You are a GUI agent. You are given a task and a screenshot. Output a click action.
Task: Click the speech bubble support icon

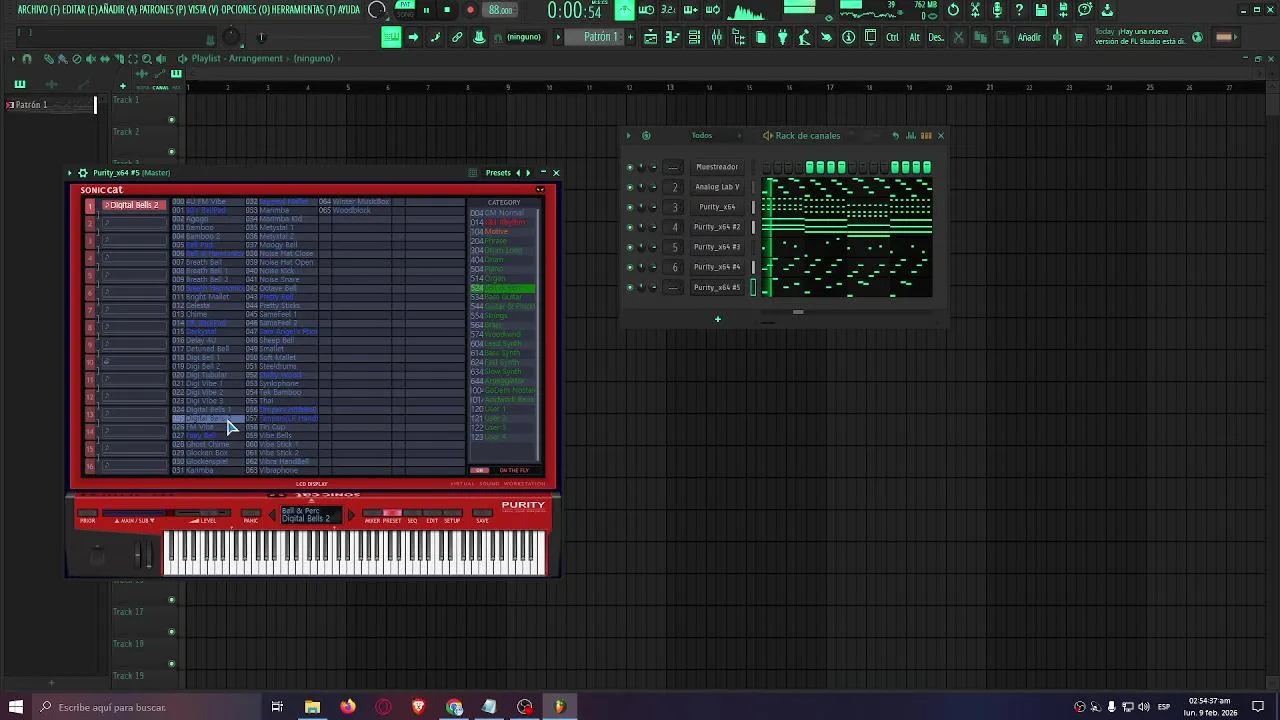pyautogui.click(x=1085, y=10)
